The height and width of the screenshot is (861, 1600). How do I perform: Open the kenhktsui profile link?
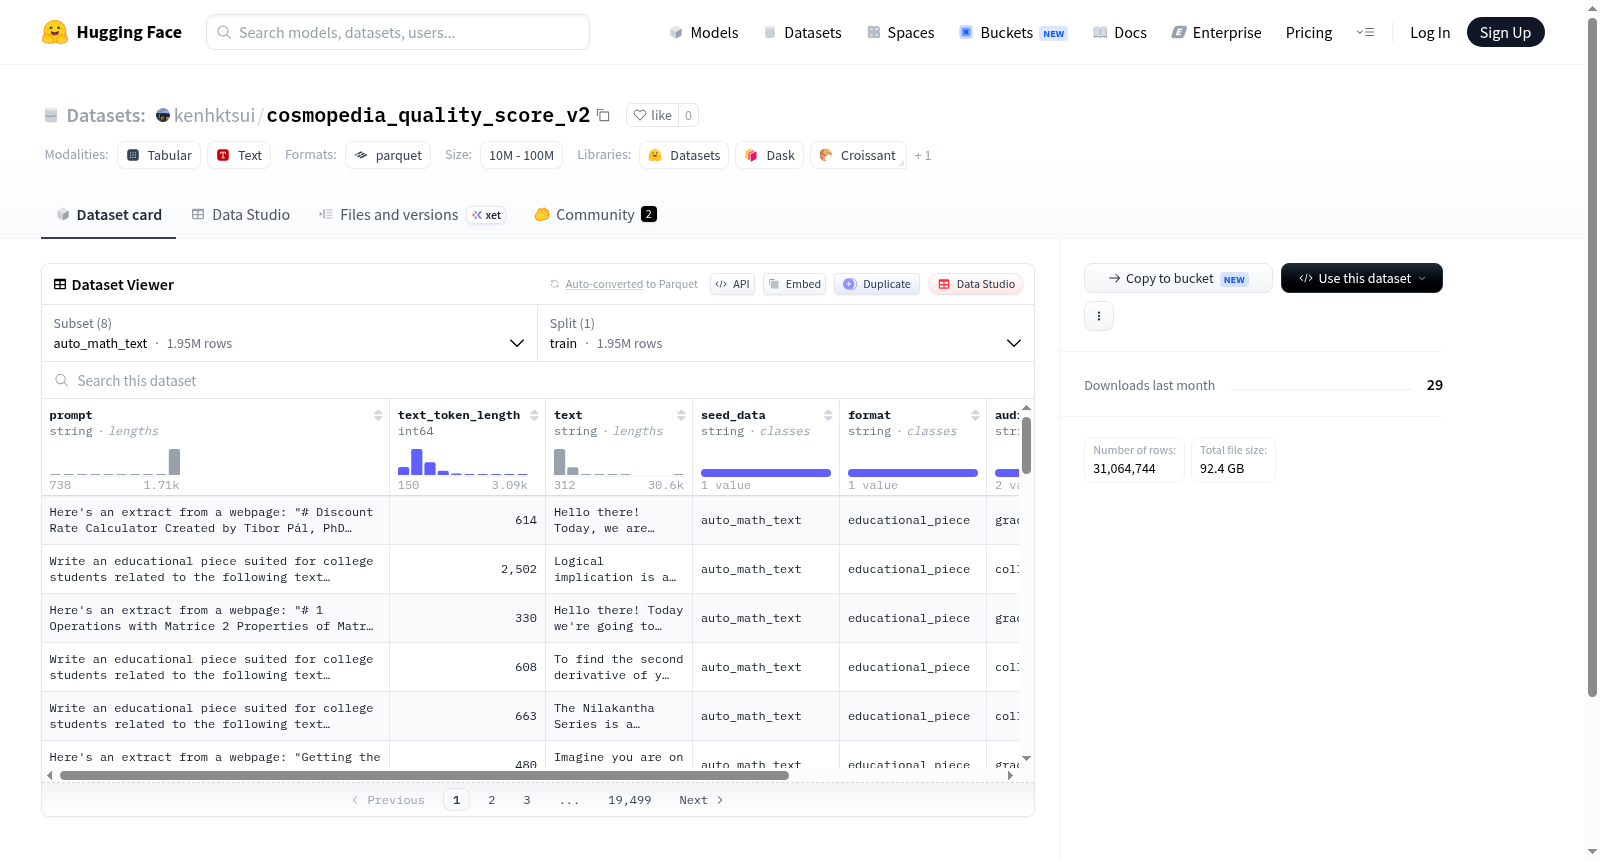click(x=214, y=115)
